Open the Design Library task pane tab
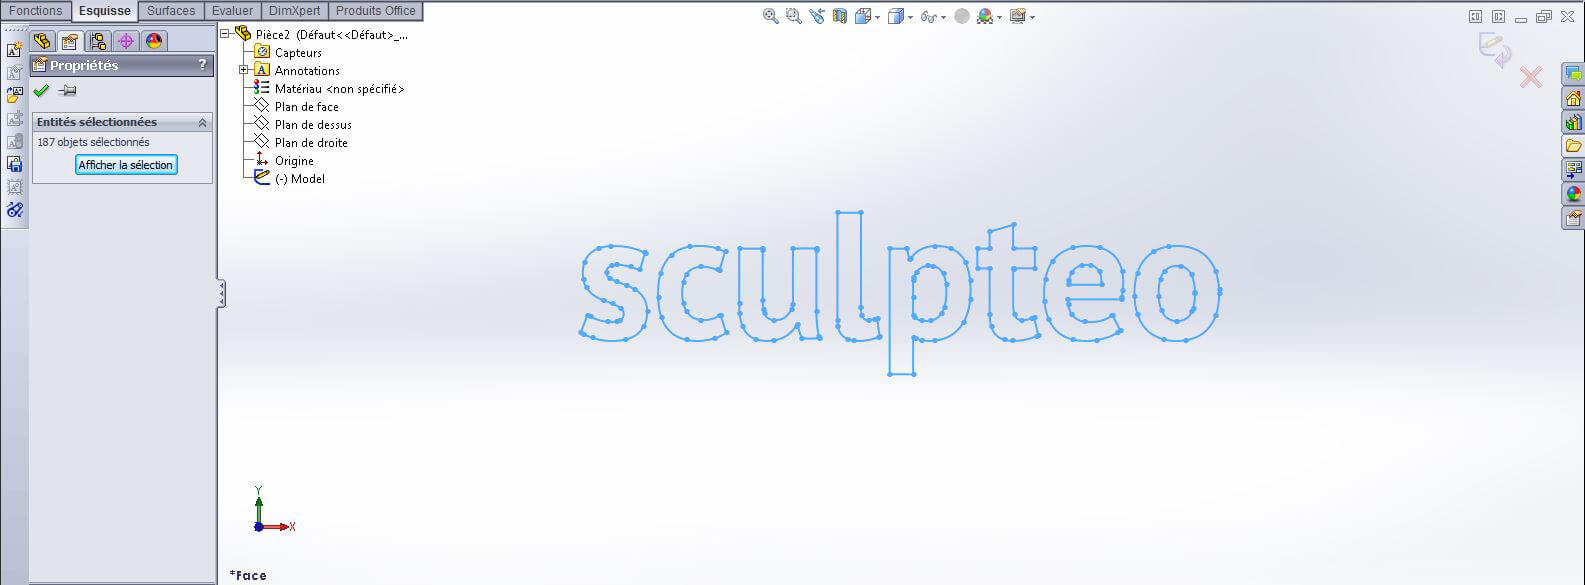1585x585 pixels. (1573, 122)
